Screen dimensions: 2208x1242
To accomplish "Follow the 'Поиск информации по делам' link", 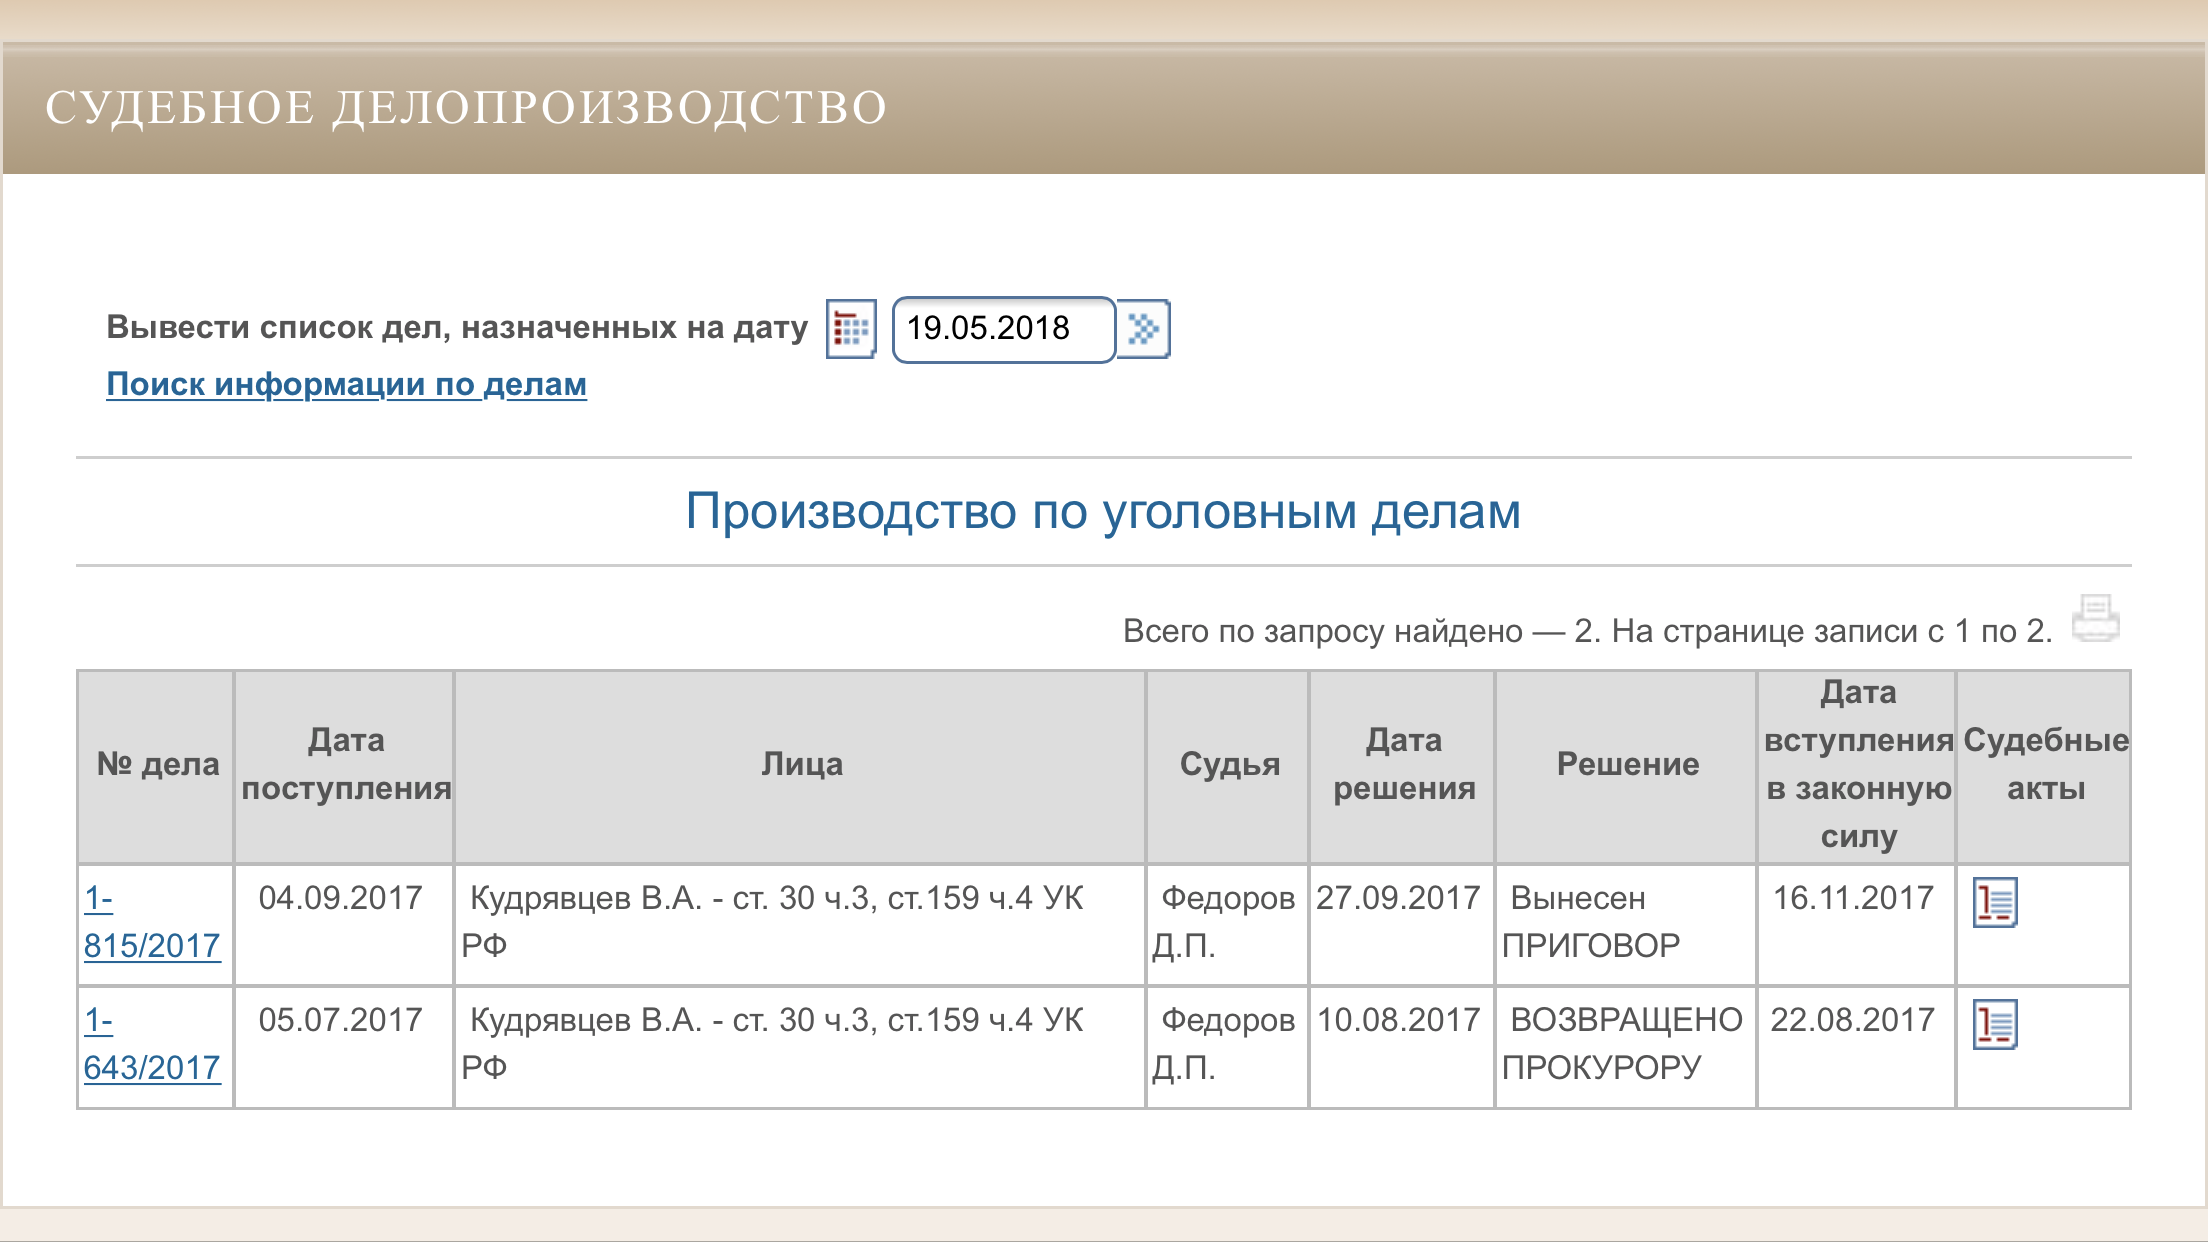I will coord(346,384).
